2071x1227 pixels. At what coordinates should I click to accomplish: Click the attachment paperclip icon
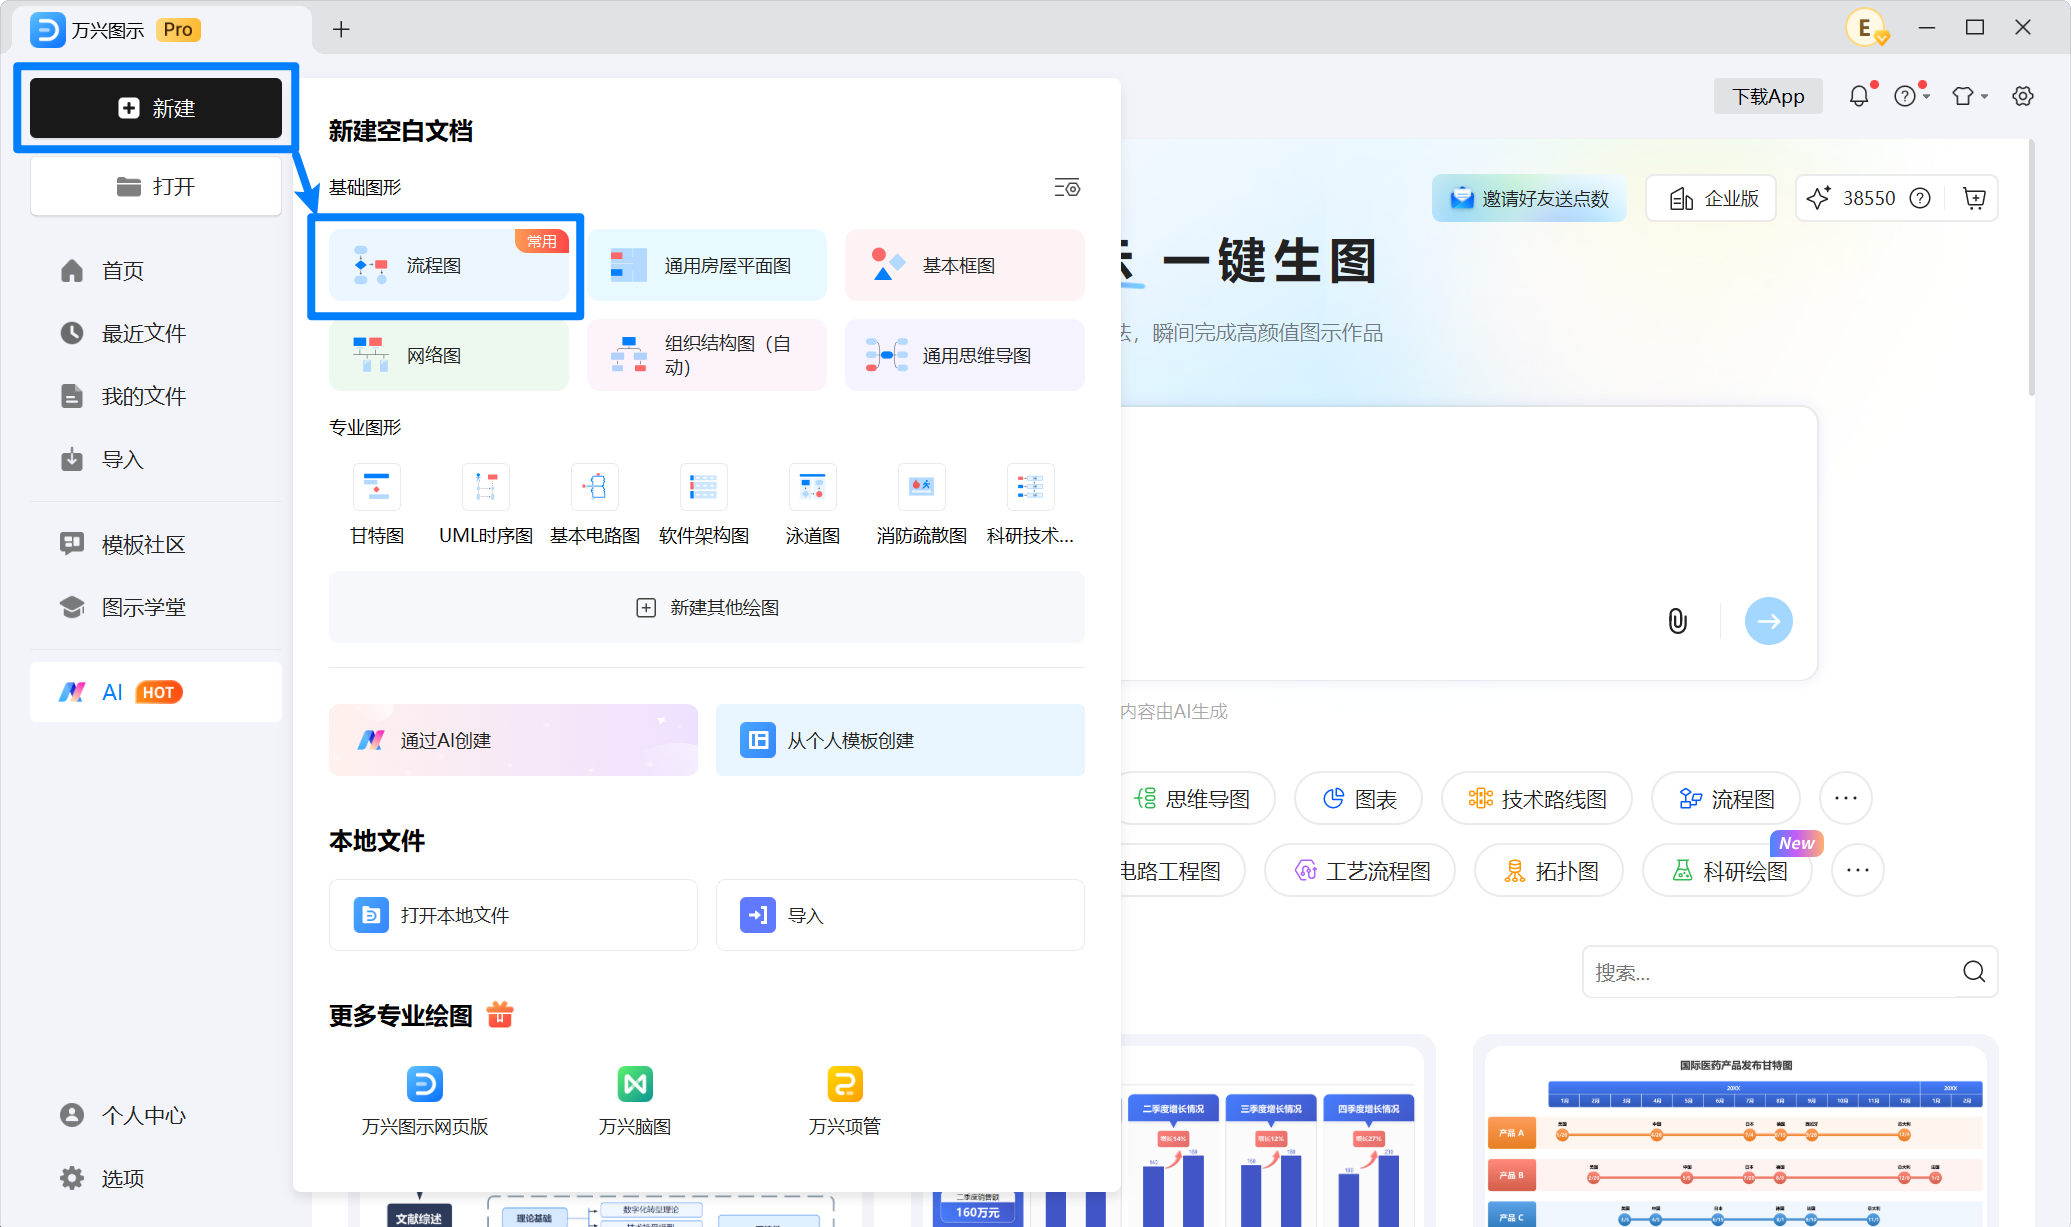(x=1677, y=621)
